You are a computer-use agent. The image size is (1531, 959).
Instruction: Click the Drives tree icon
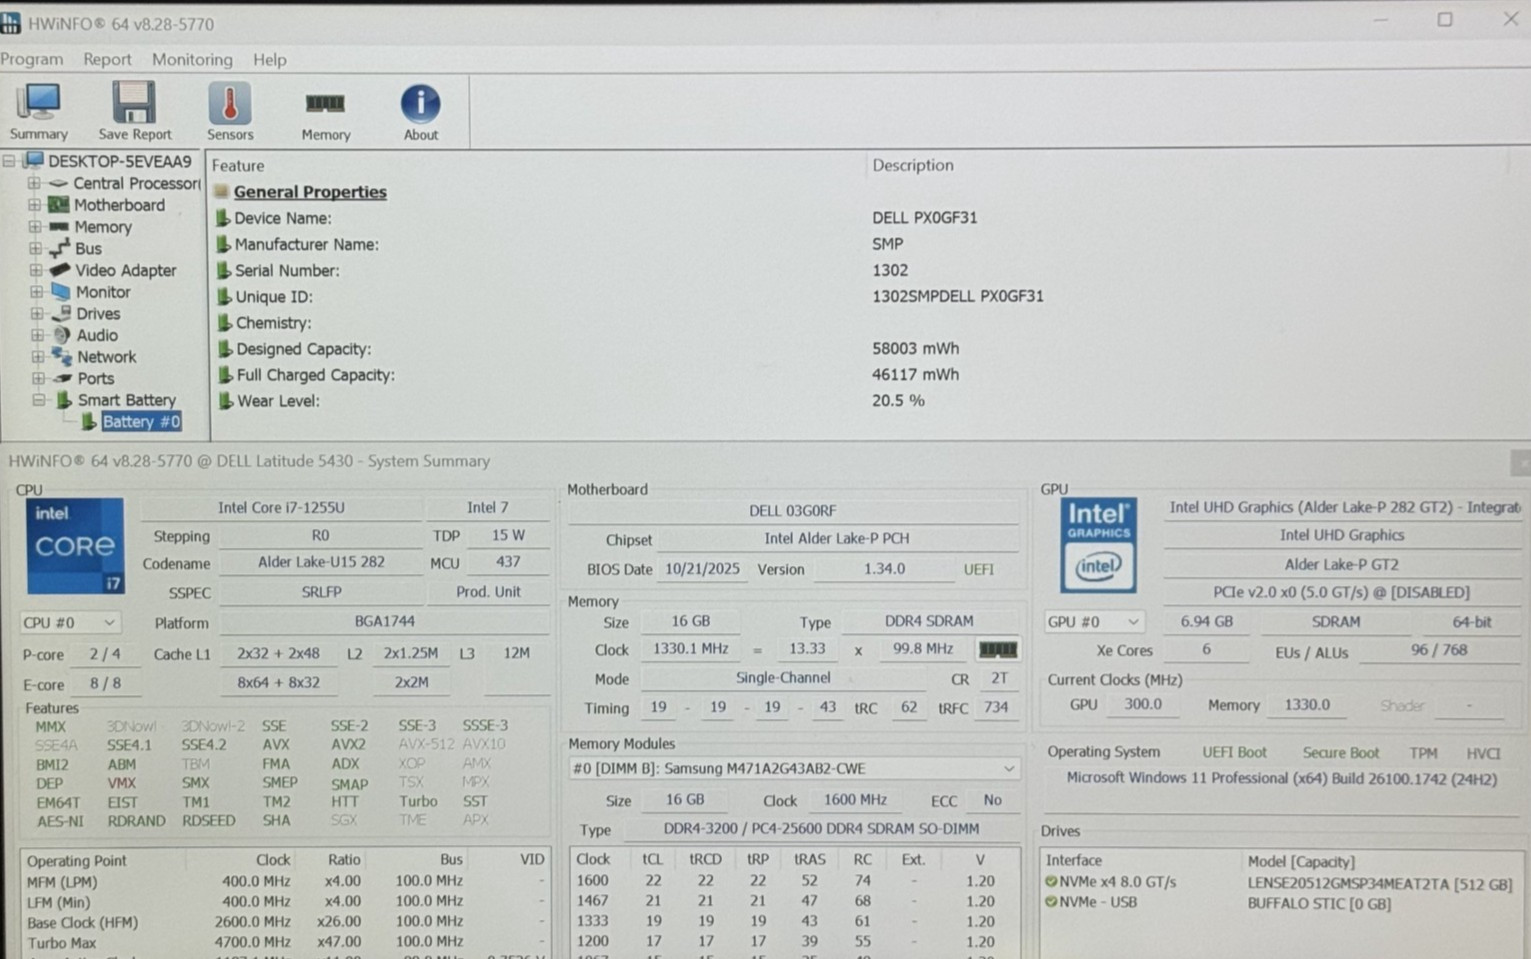click(62, 313)
